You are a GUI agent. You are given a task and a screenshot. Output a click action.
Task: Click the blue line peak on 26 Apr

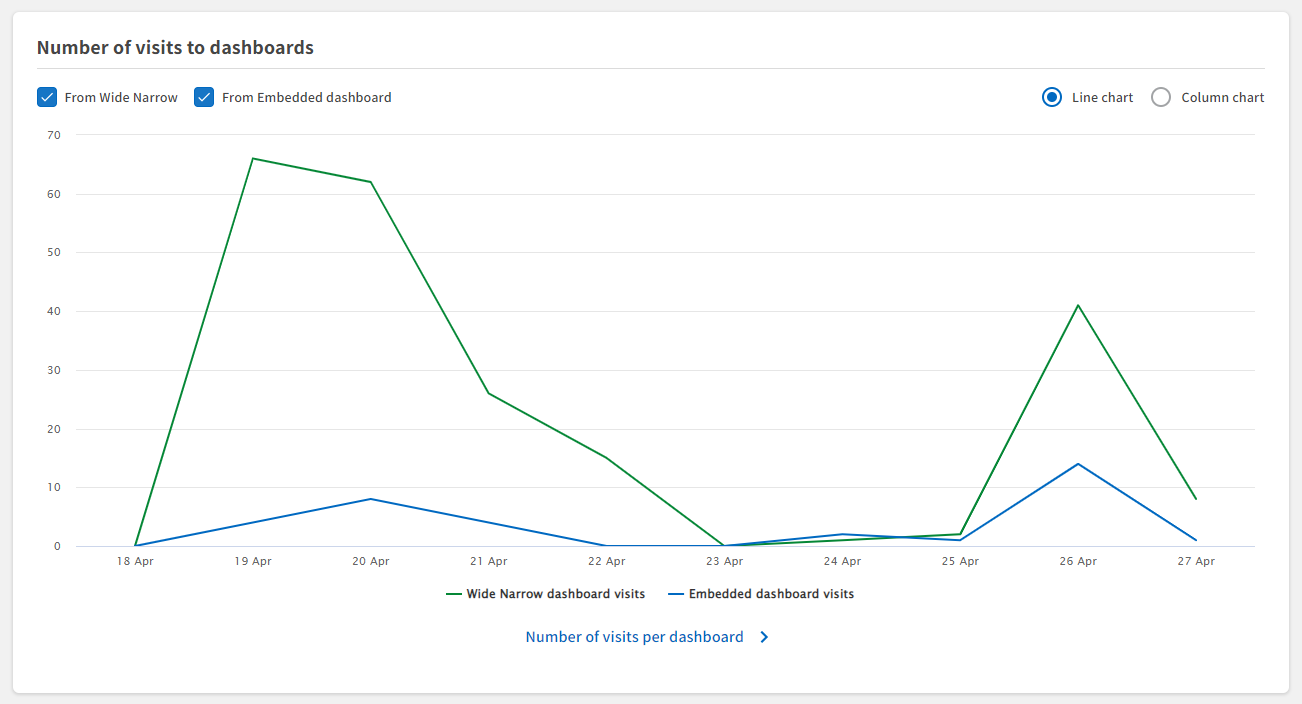(1078, 464)
